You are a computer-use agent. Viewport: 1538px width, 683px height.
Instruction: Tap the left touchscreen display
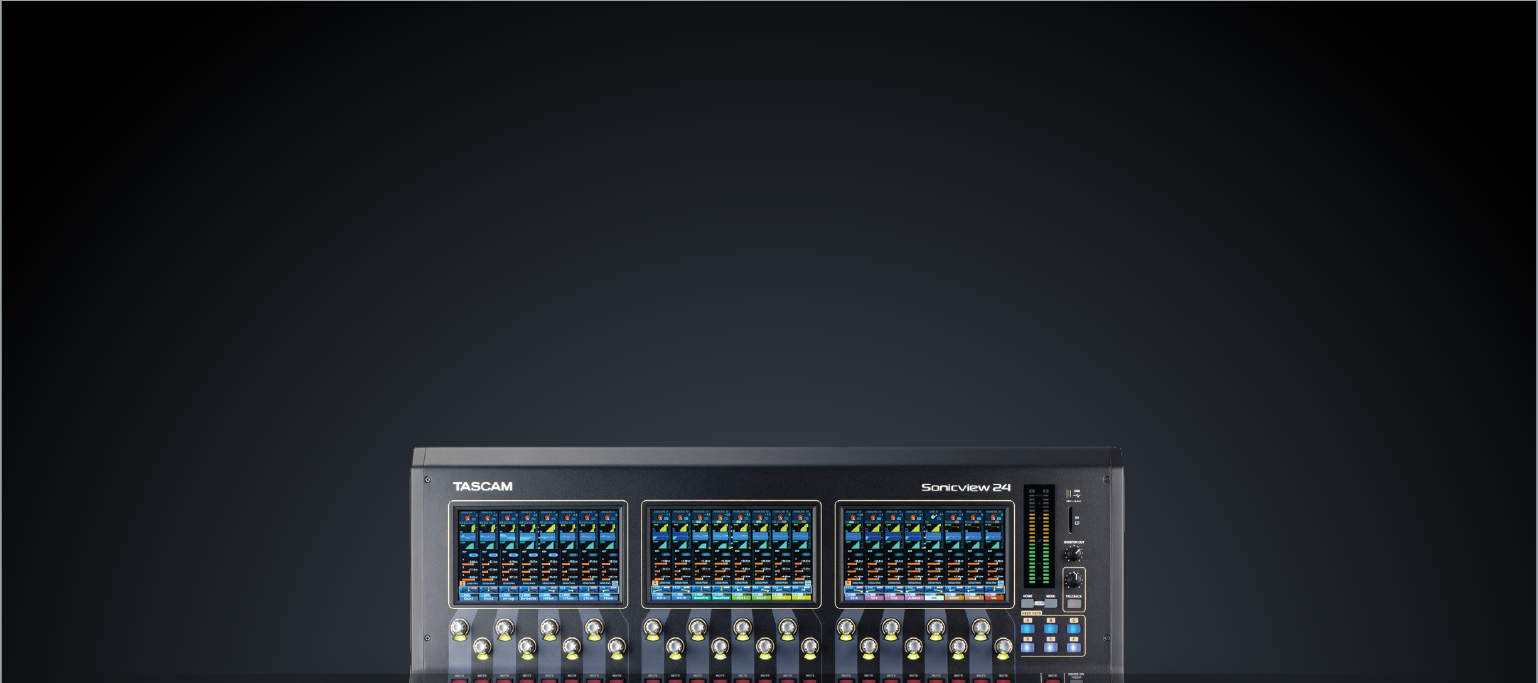[538, 554]
